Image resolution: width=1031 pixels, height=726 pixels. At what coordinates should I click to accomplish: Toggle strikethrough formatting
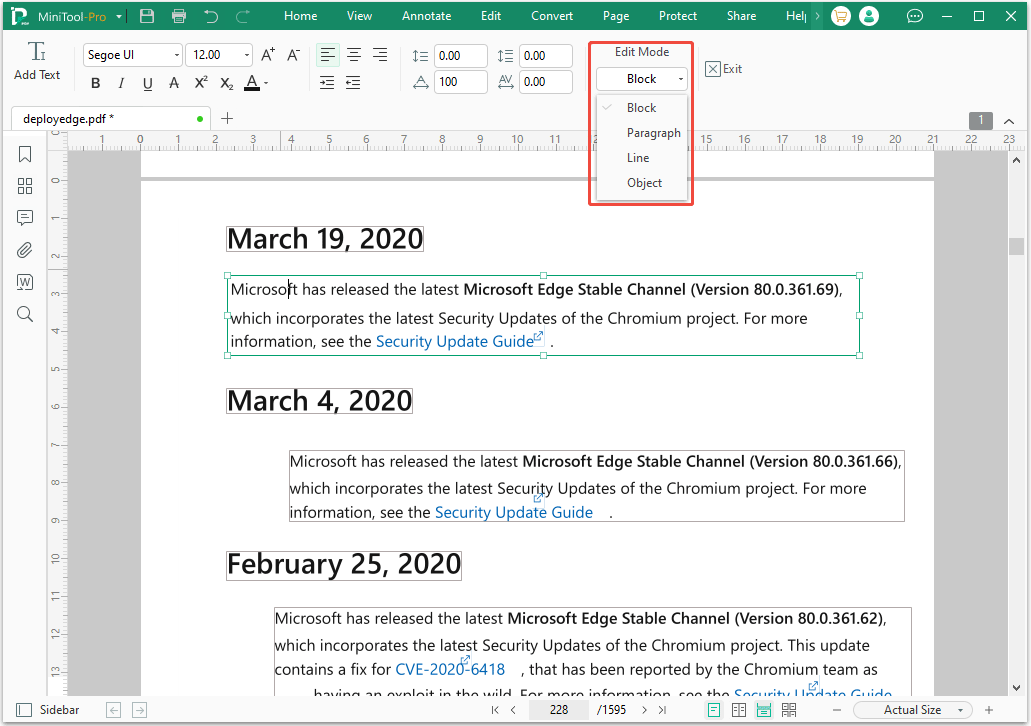coord(174,83)
